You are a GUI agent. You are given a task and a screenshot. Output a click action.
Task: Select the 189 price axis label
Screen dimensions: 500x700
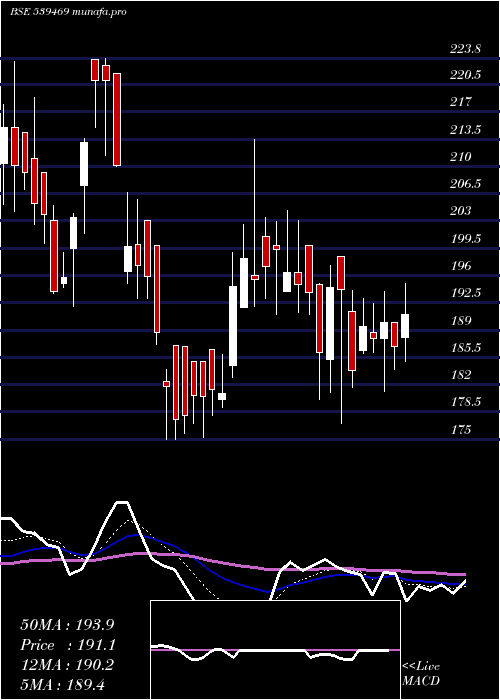pos(460,321)
